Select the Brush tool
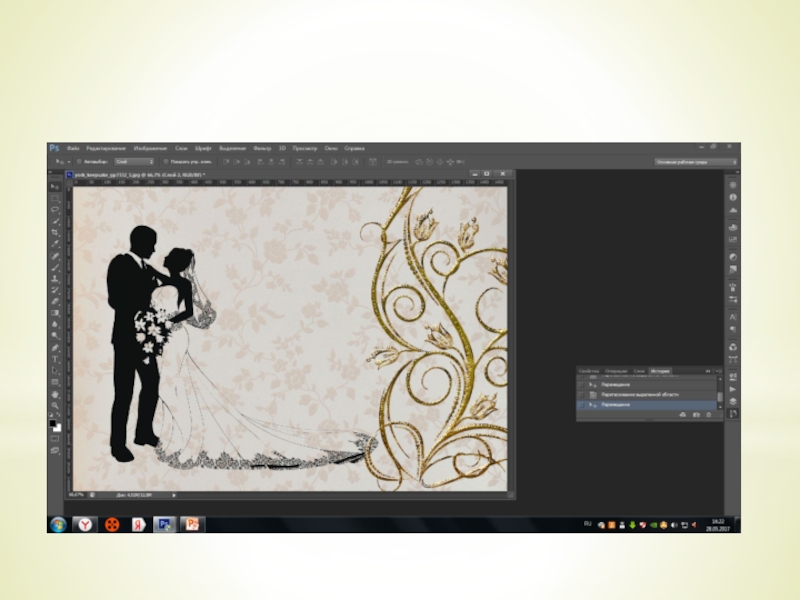 coord(55,267)
